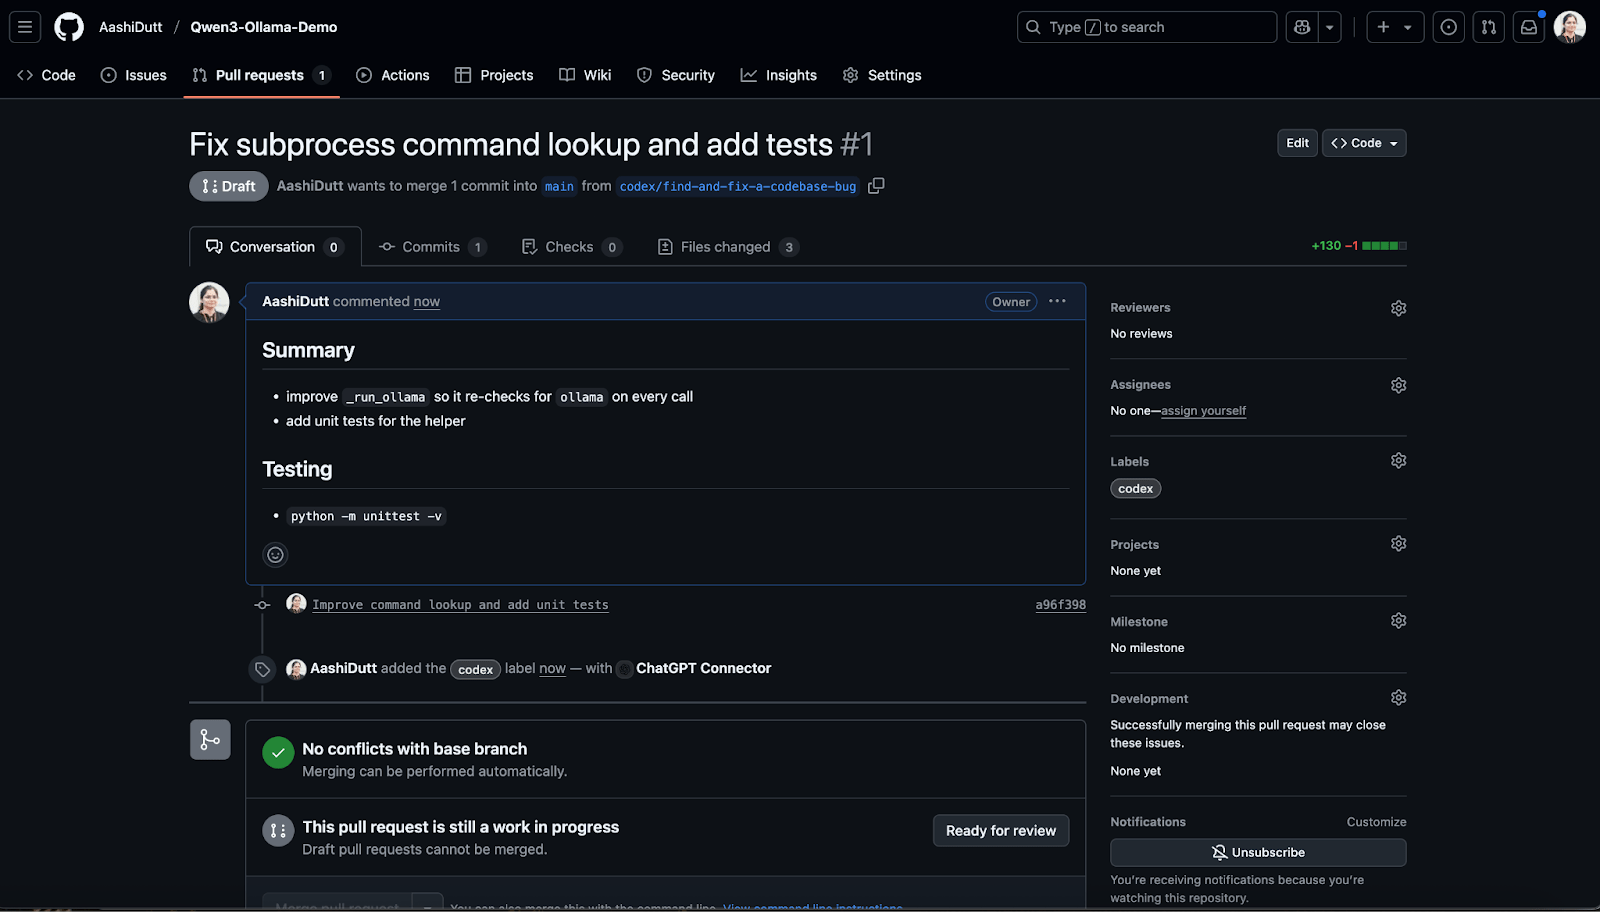Open the Code dropdown button

[1364, 143]
